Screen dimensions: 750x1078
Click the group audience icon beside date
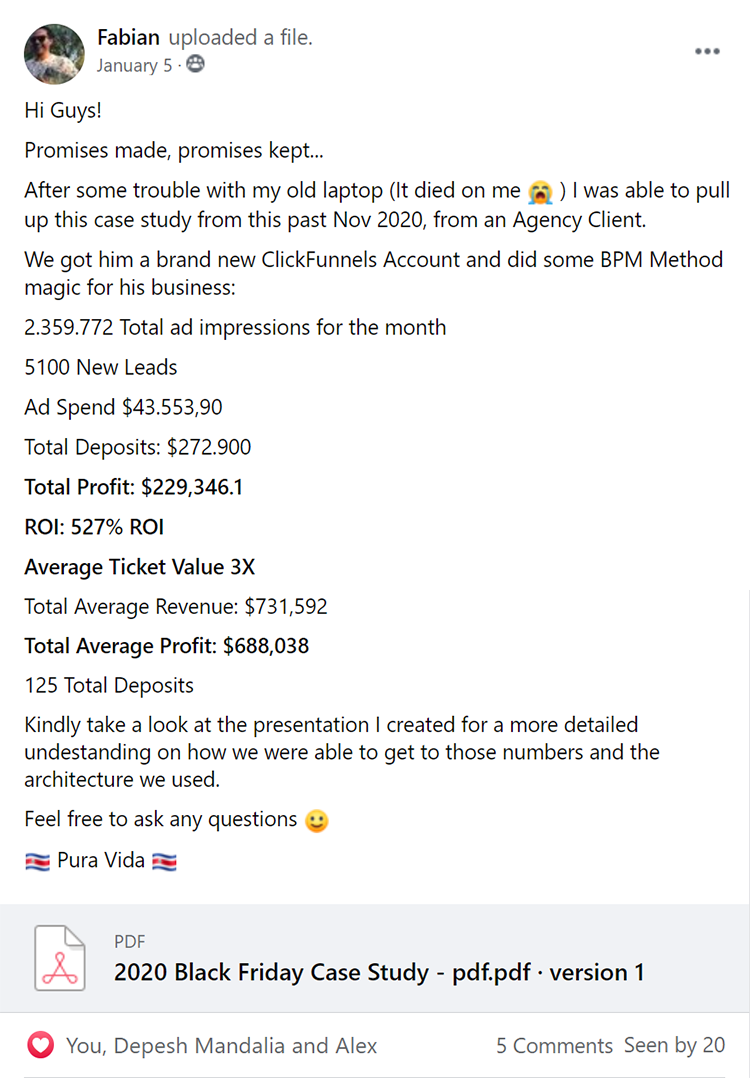[x=195, y=66]
